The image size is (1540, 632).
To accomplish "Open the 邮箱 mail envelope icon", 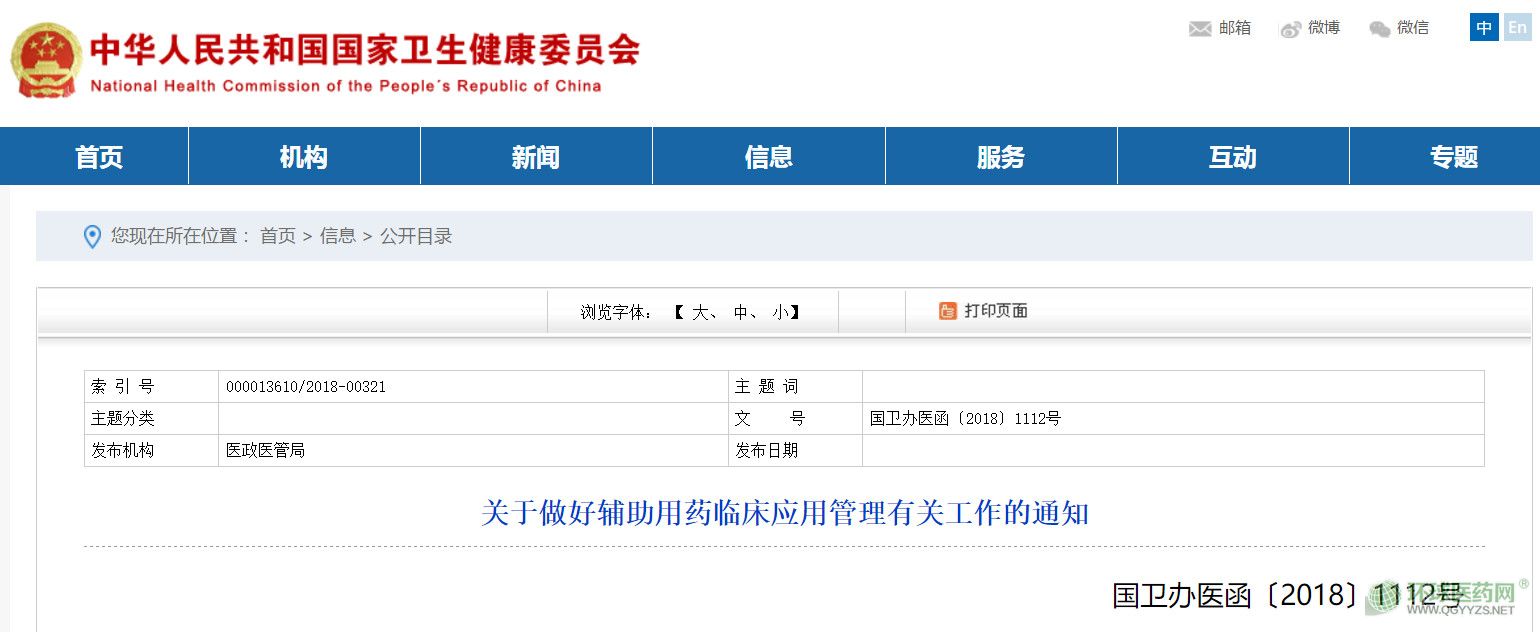I will pos(1200,29).
